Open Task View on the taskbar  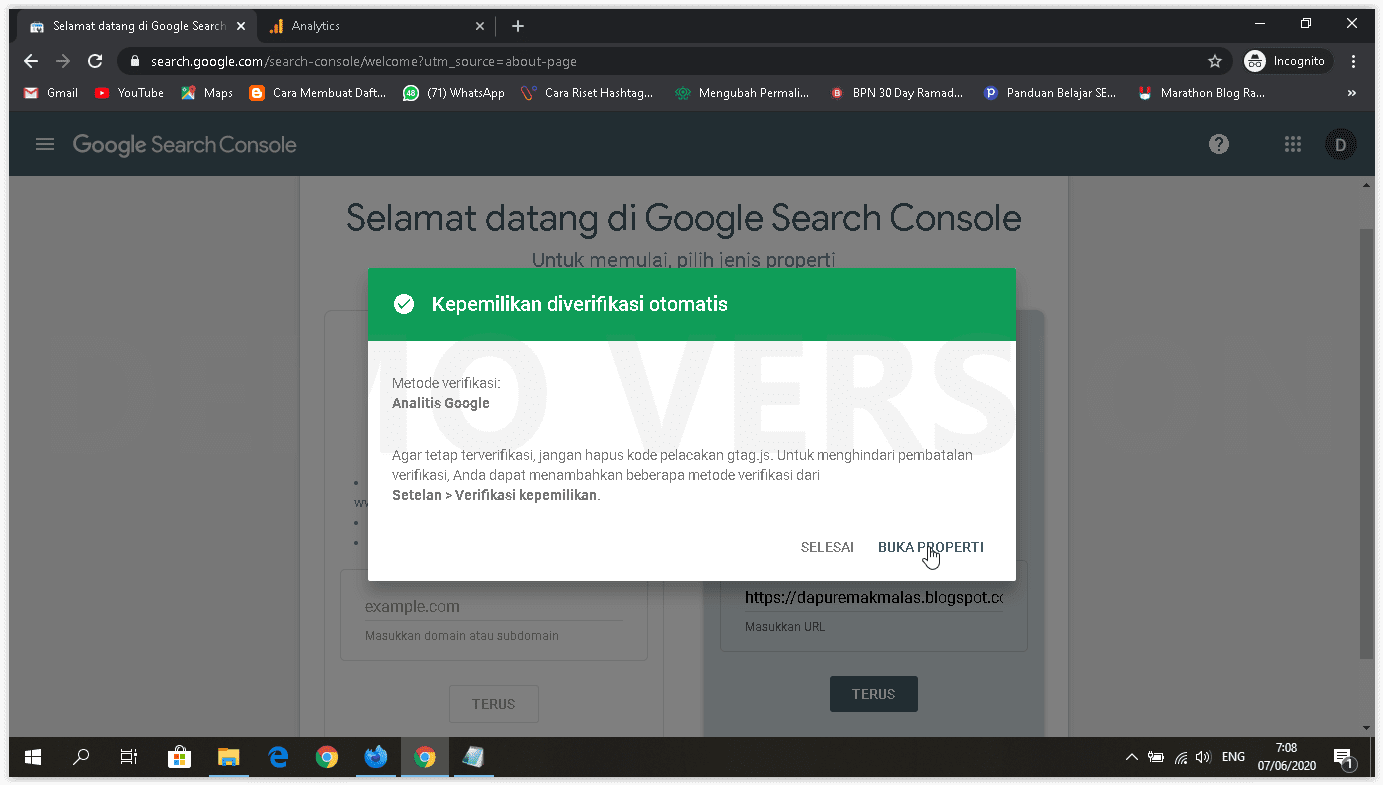(x=129, y=757)
